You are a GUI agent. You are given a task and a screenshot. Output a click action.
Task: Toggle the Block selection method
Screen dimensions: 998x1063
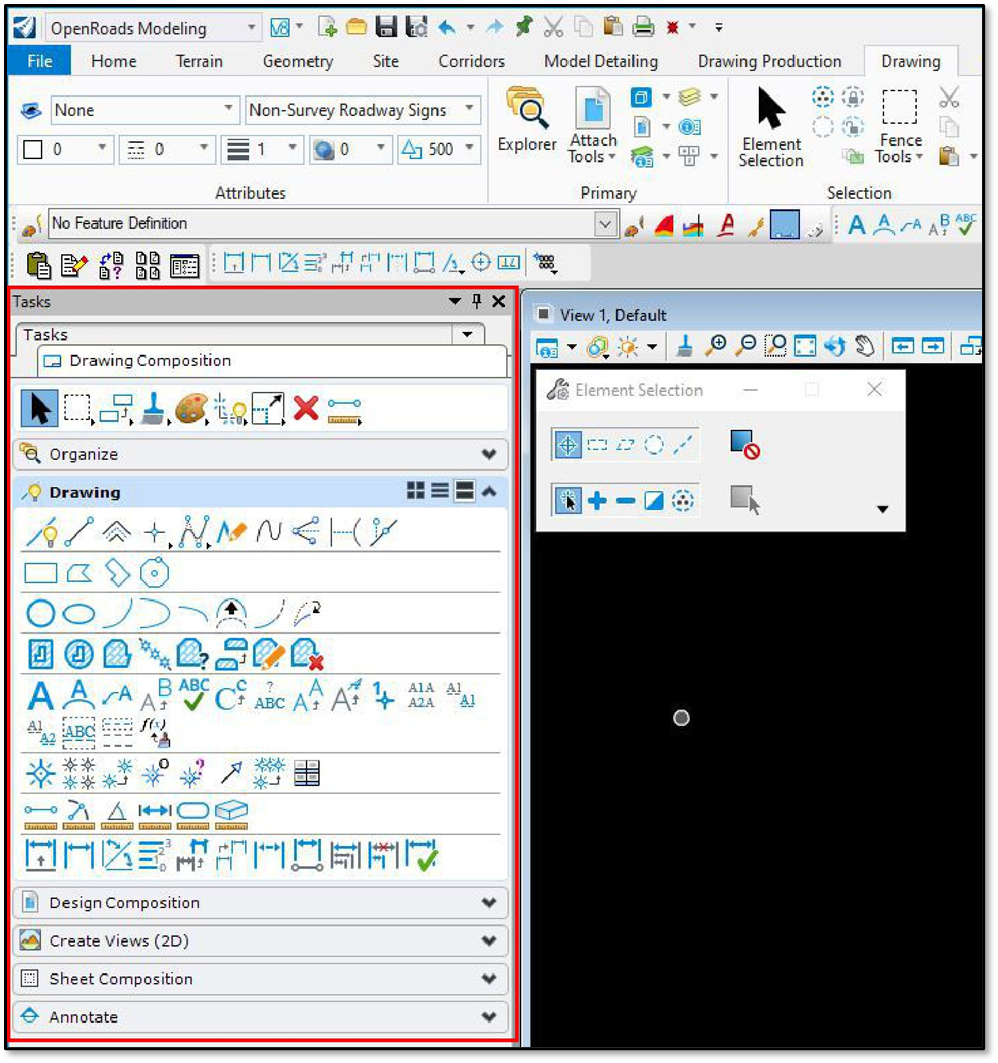tap(597, 445)
